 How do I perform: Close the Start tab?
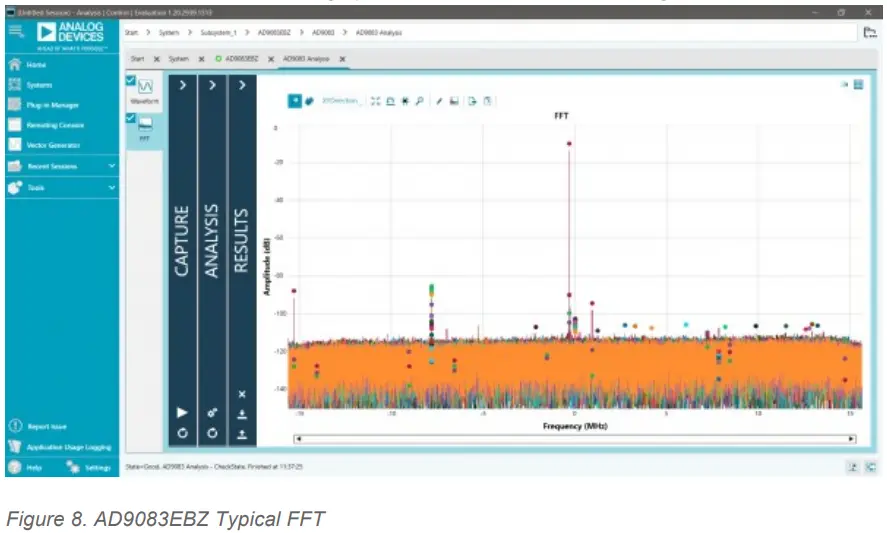tap(157, 59)
